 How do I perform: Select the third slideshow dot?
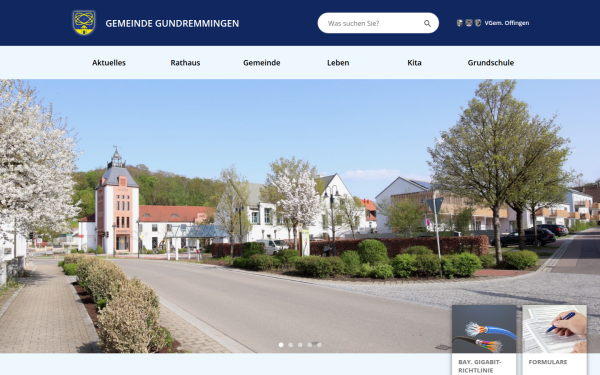(300, 345)
